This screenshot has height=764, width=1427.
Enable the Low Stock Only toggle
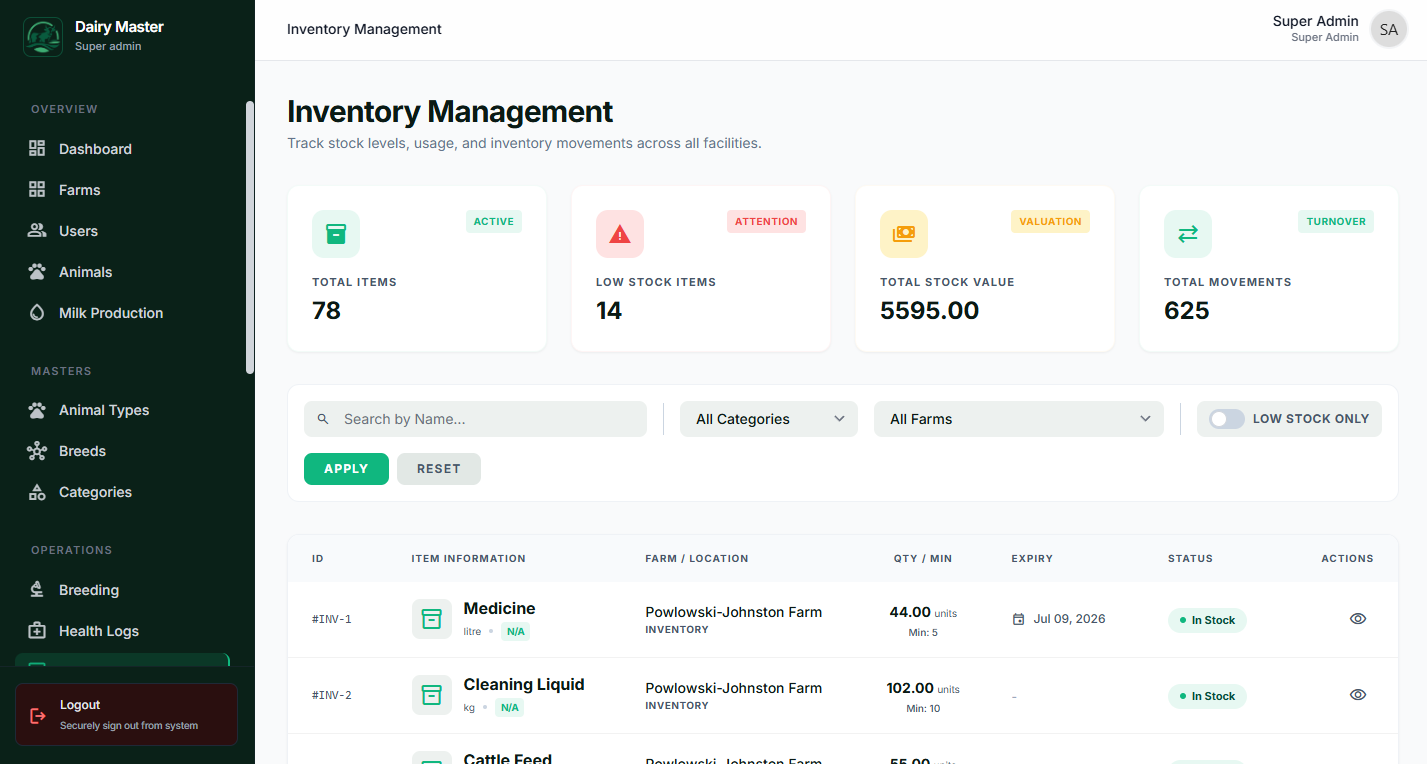(x=1227, y=419)
